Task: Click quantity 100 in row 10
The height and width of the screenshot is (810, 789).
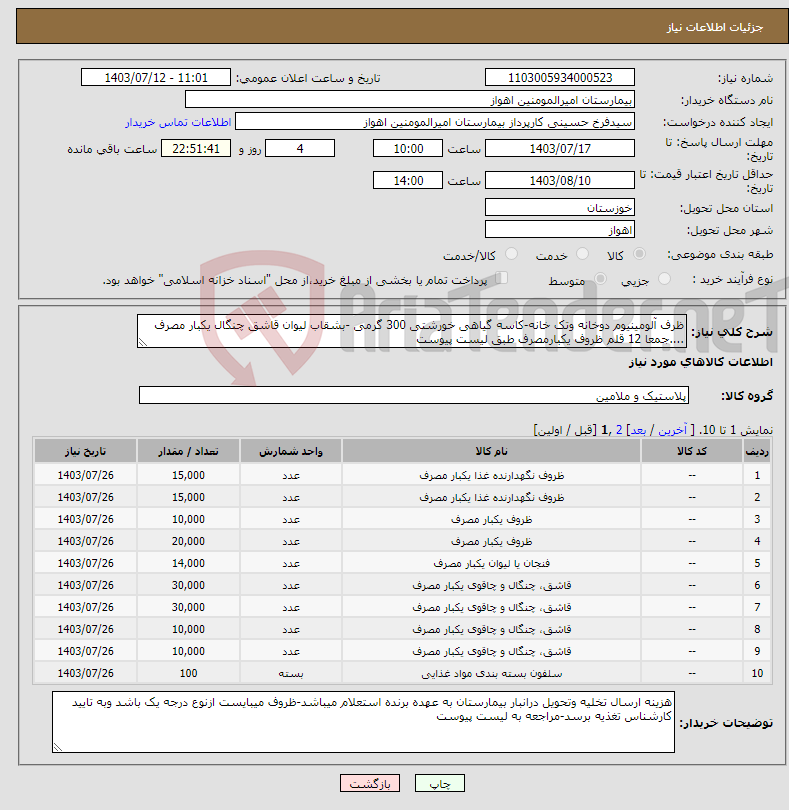Action: click(188, 673)
